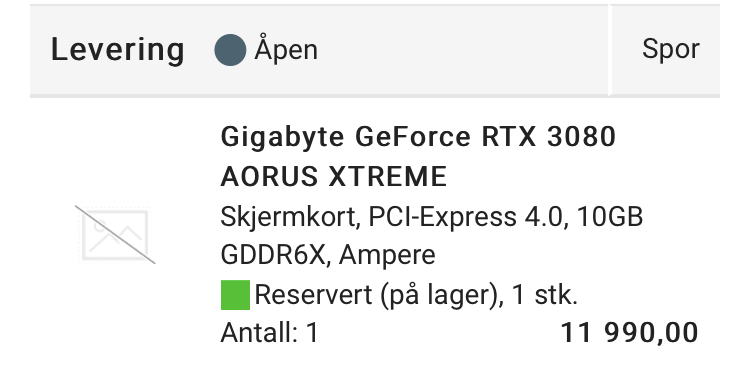Click the Antall: 1 quantity text
The image size is (750, 377).
coord(269,333)
